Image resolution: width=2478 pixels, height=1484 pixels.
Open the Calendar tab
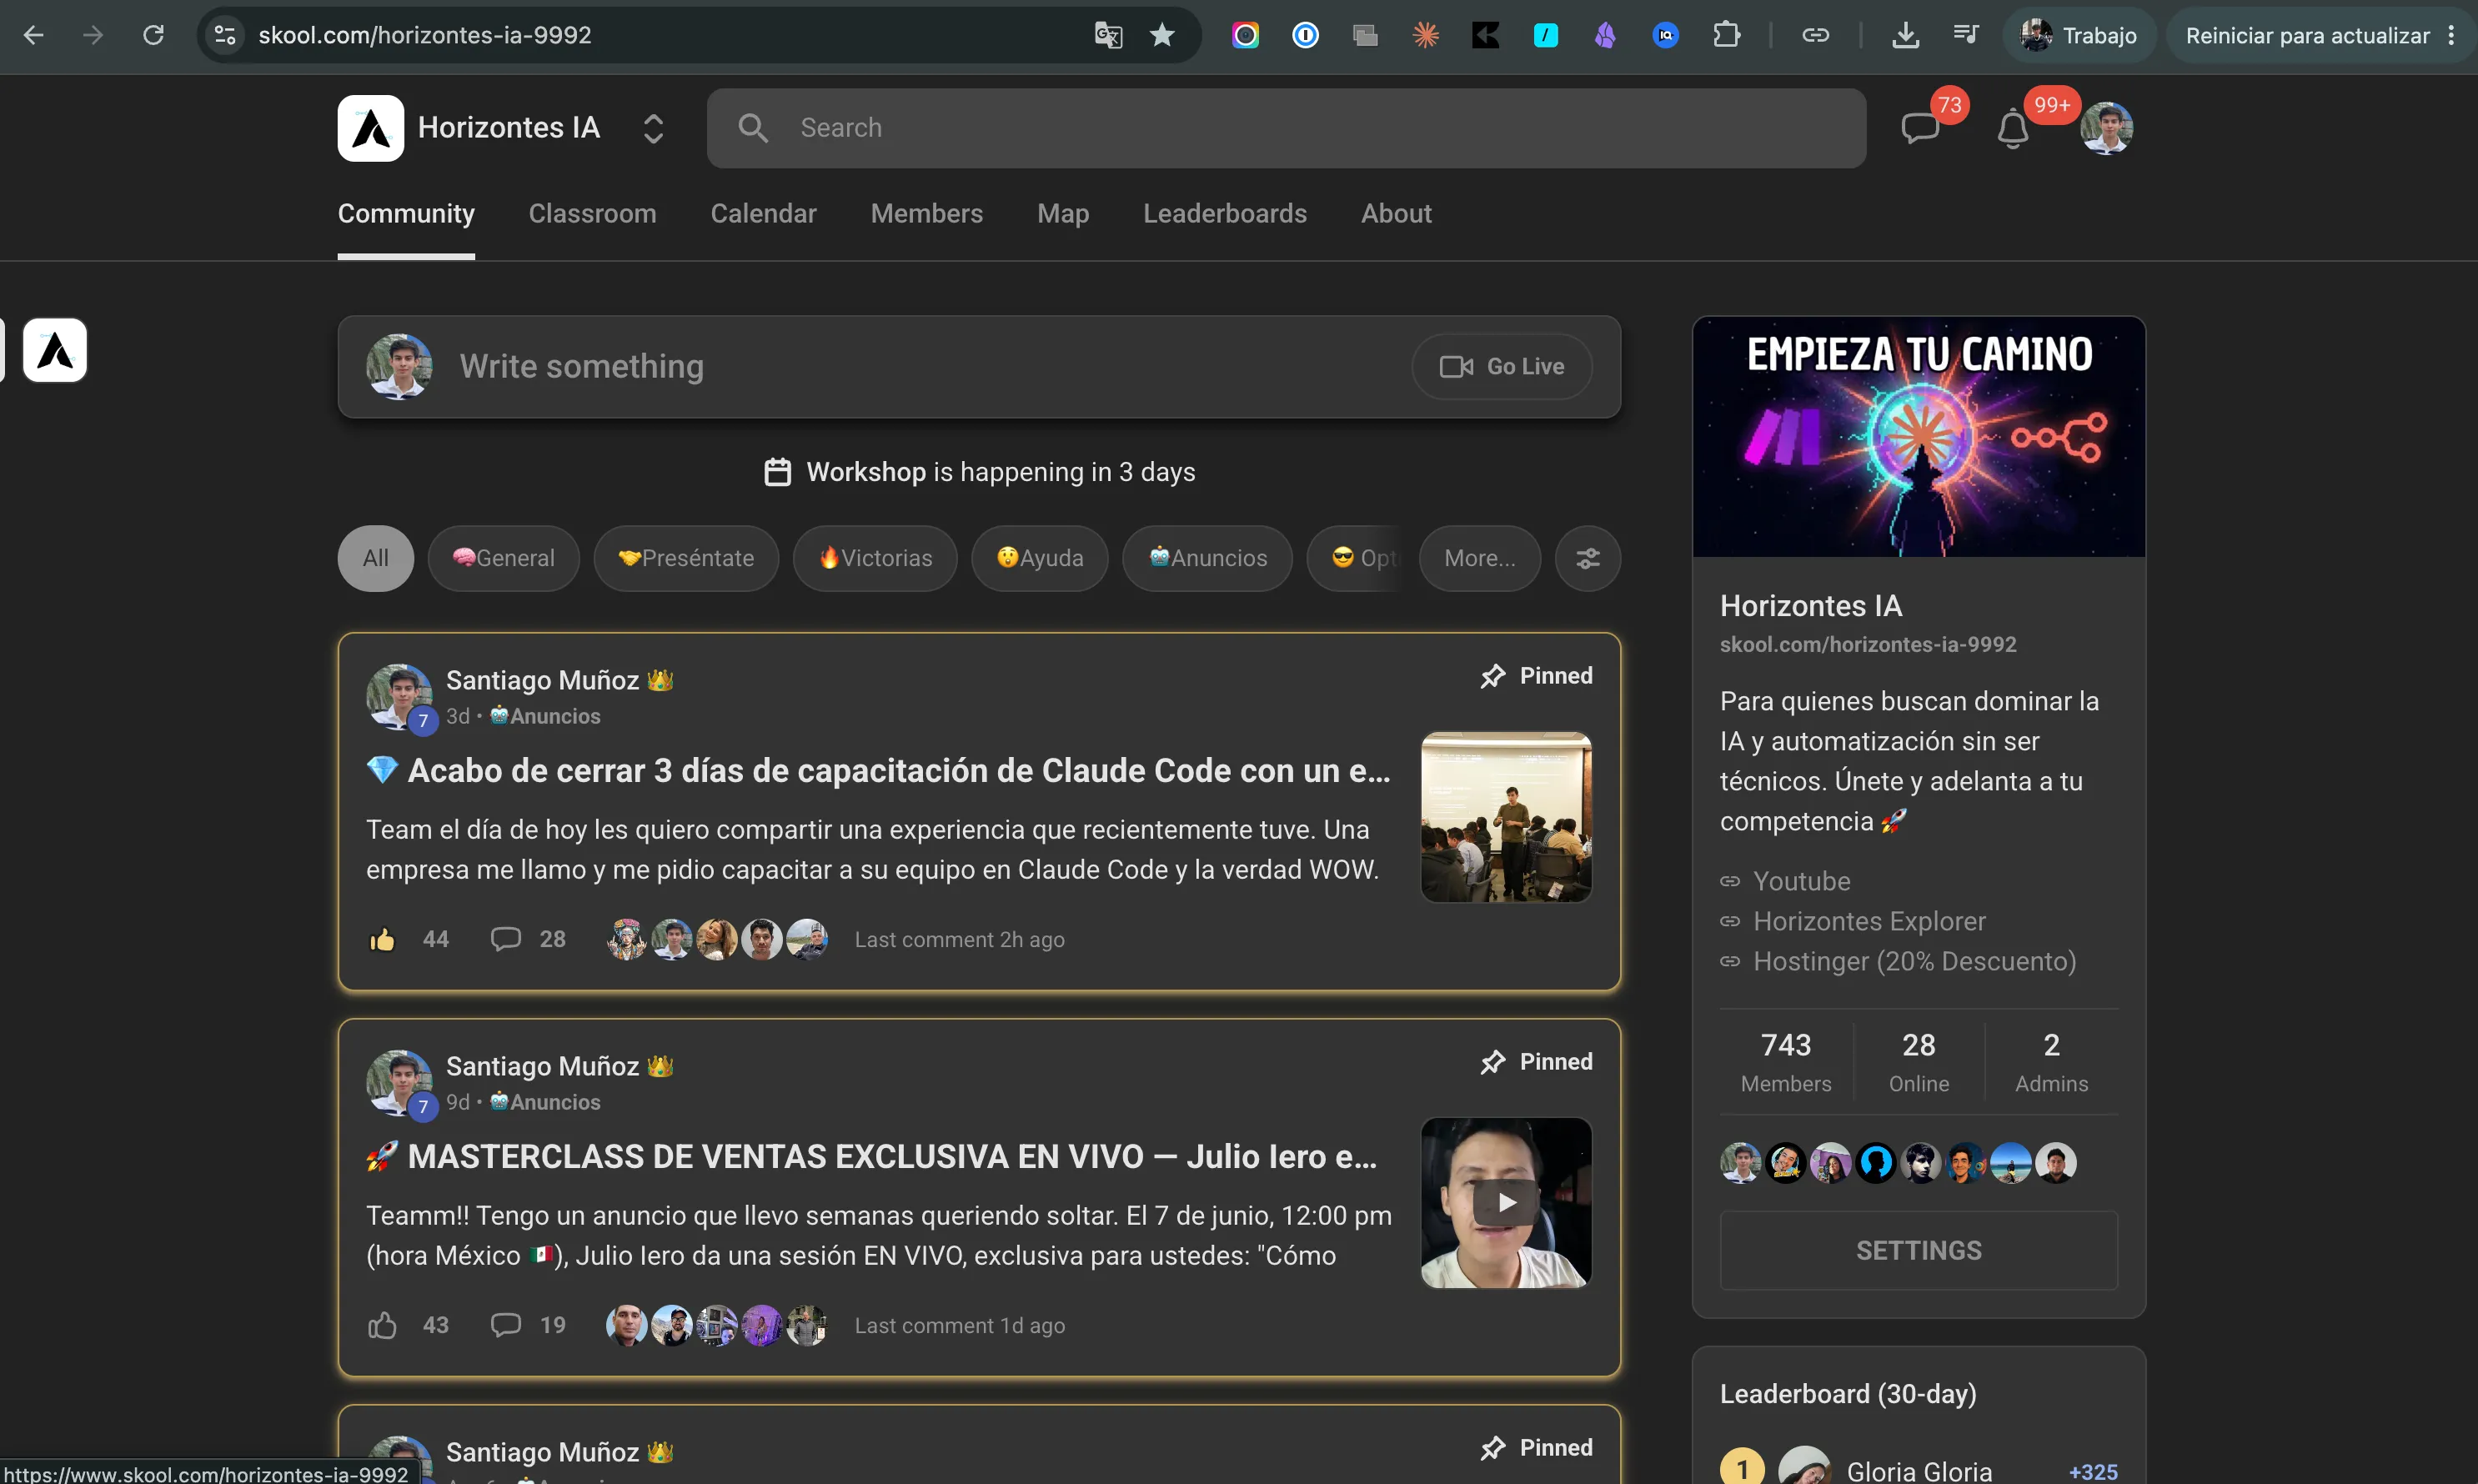[764, 214]
